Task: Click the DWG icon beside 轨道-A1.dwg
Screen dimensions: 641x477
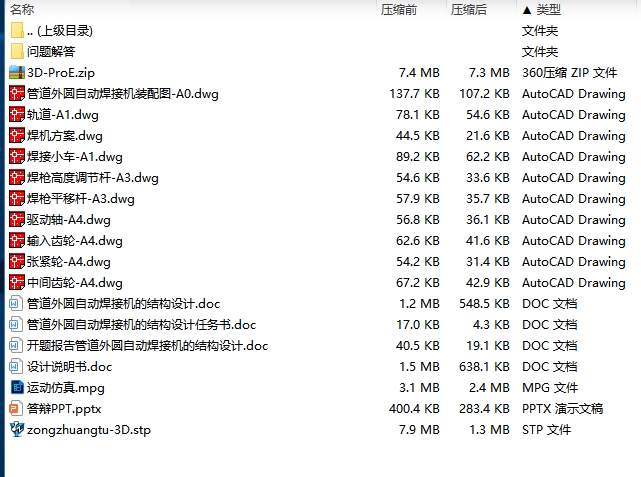Action: (17, 114)
